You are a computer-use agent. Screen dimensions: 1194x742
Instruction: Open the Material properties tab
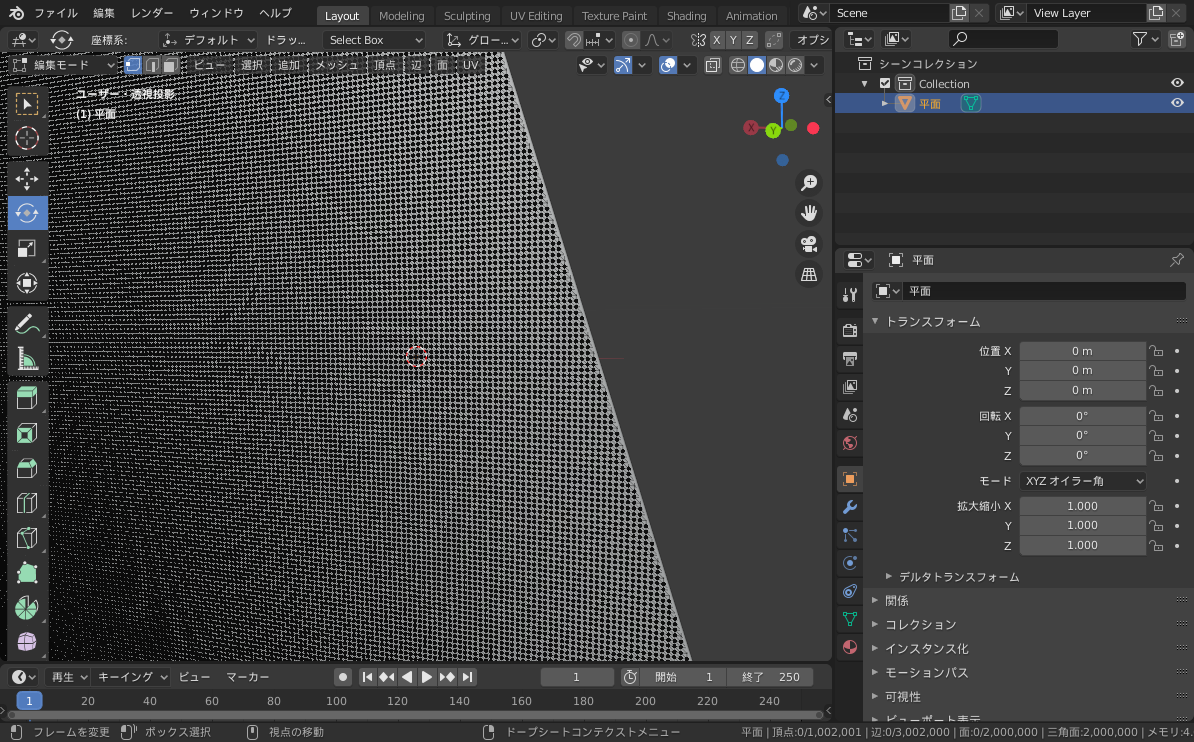pyautogui.click(x=850, y=648)
